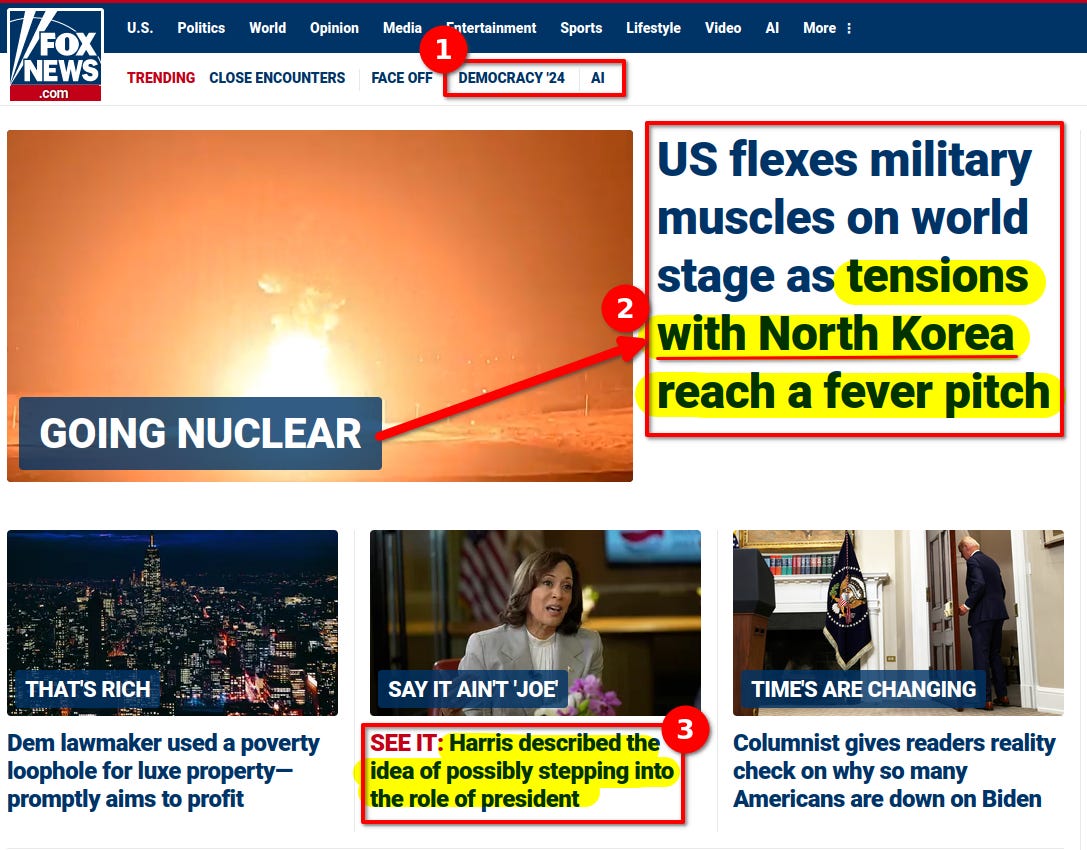Screen dimensions: 1087x850
Task: Select the Opinion menu item
Action: (334, 28)
